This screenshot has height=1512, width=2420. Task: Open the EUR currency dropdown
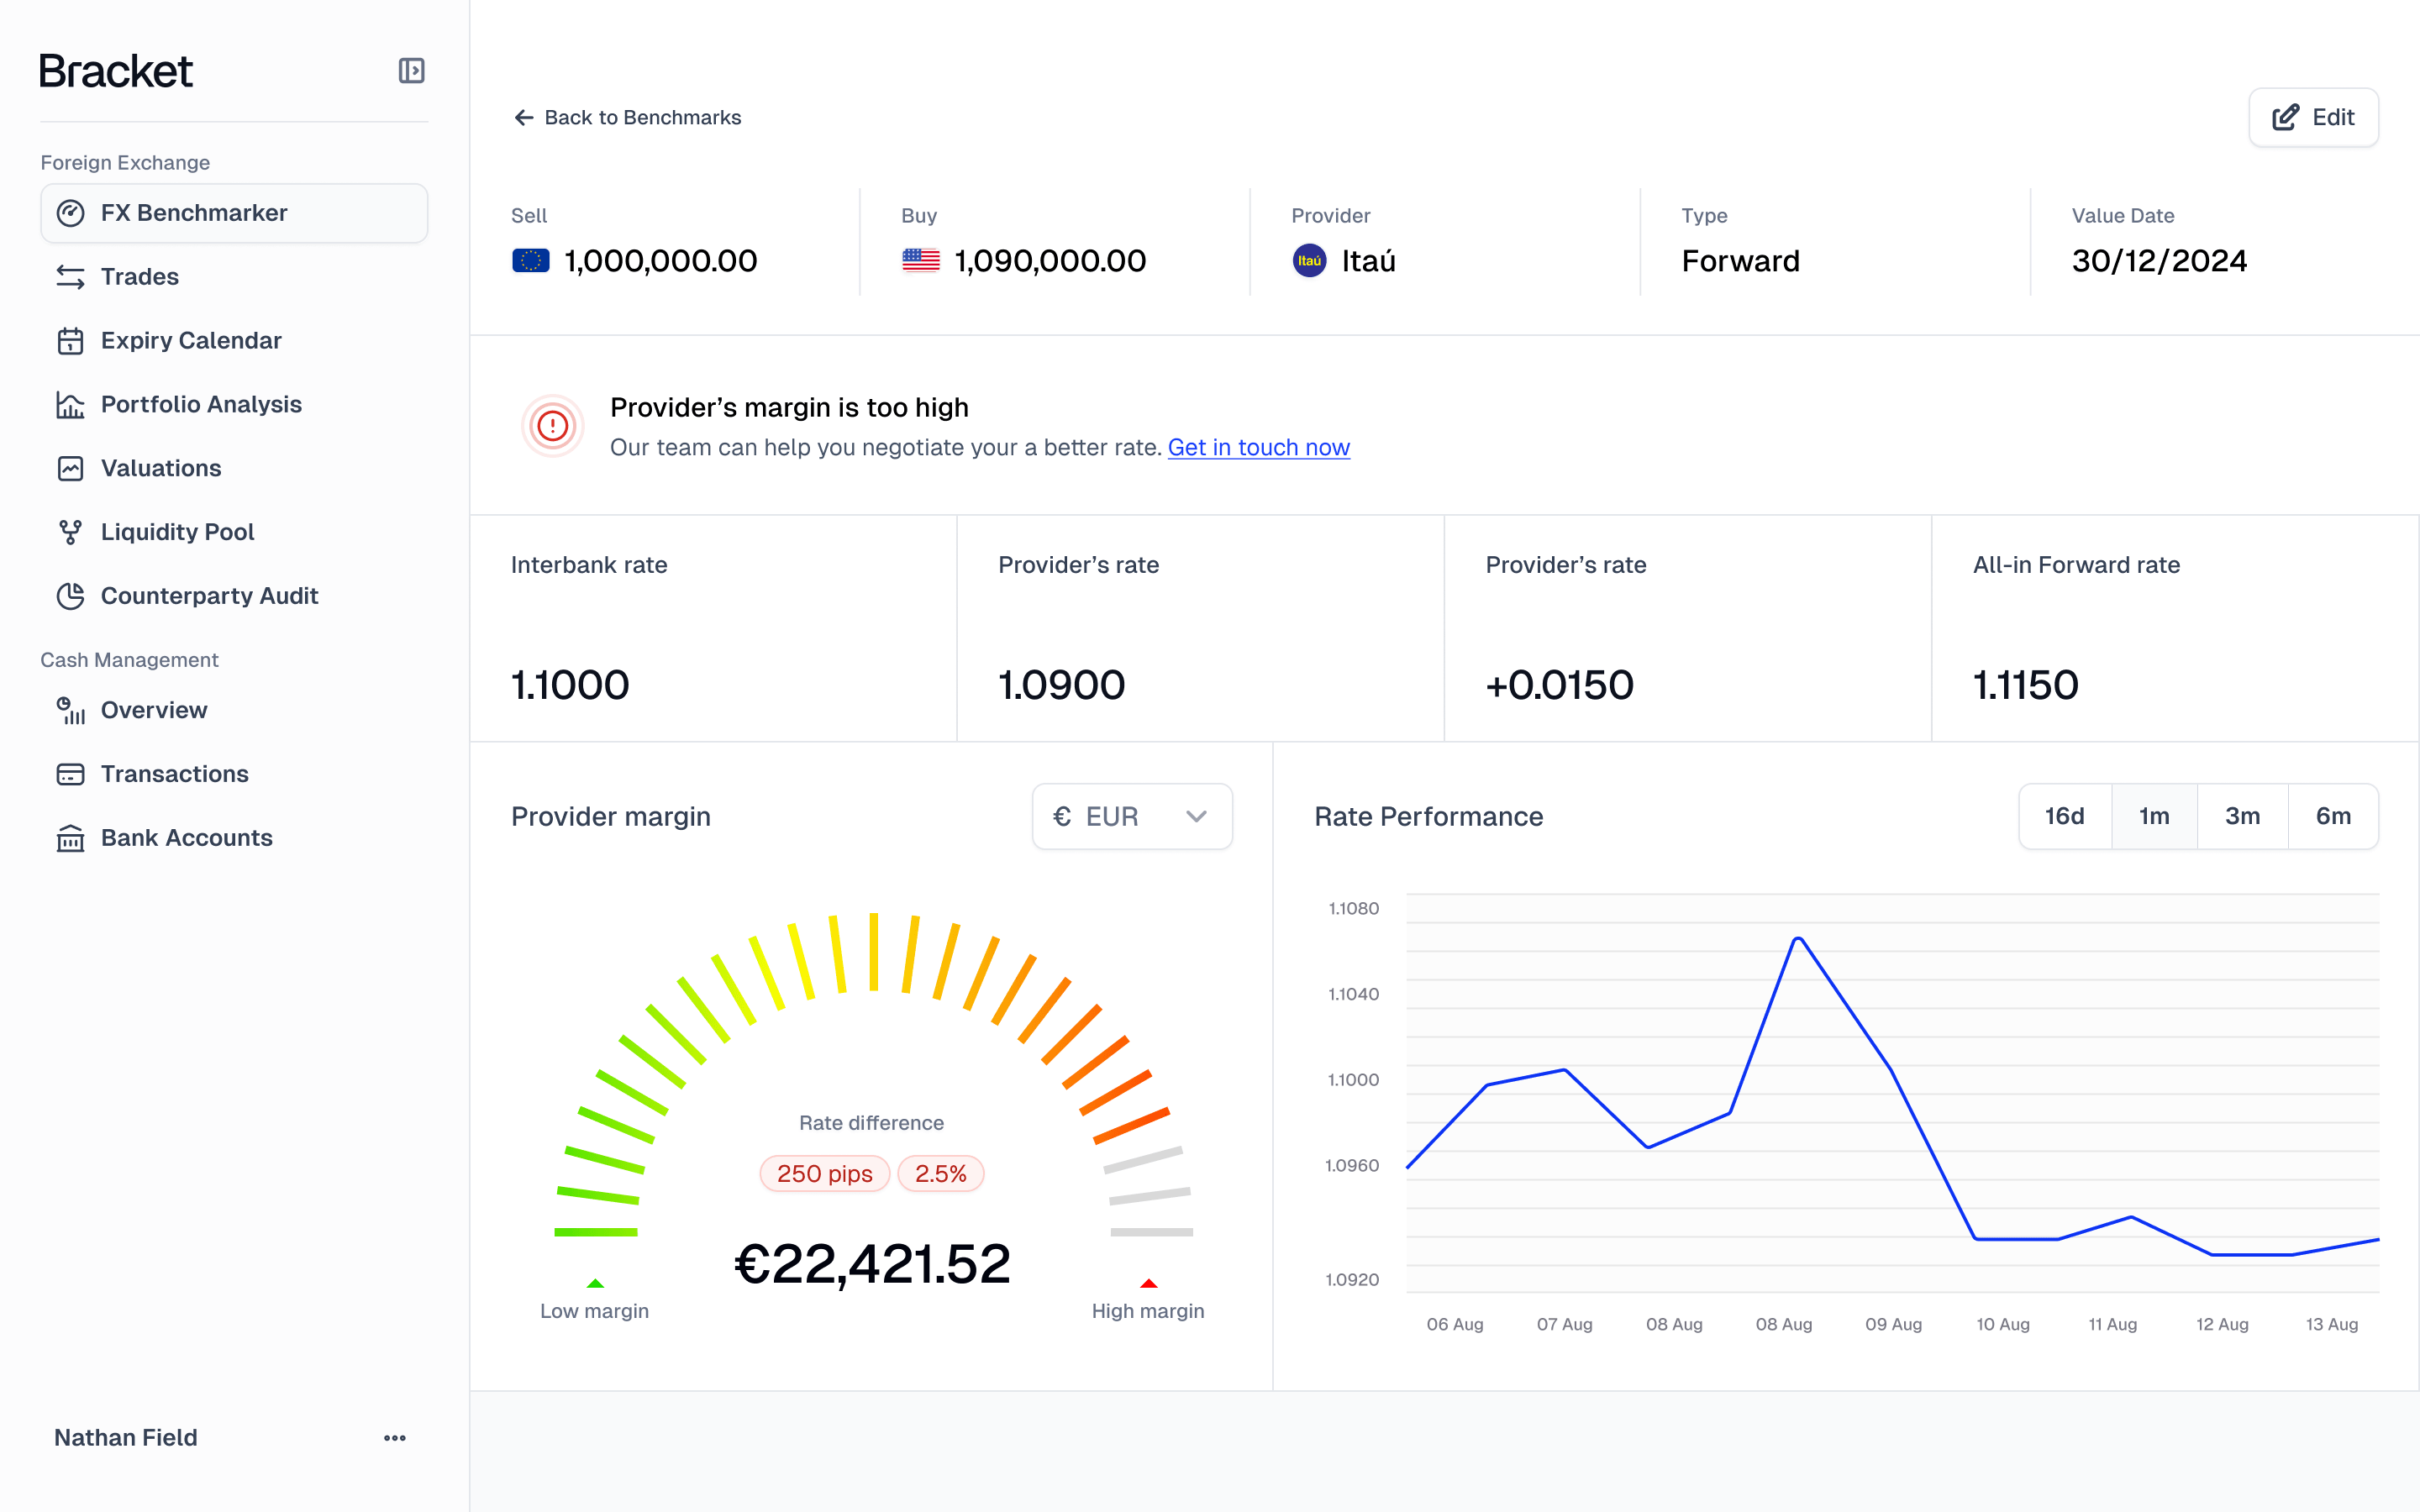pyautogui.click(x=1132, y=817)
